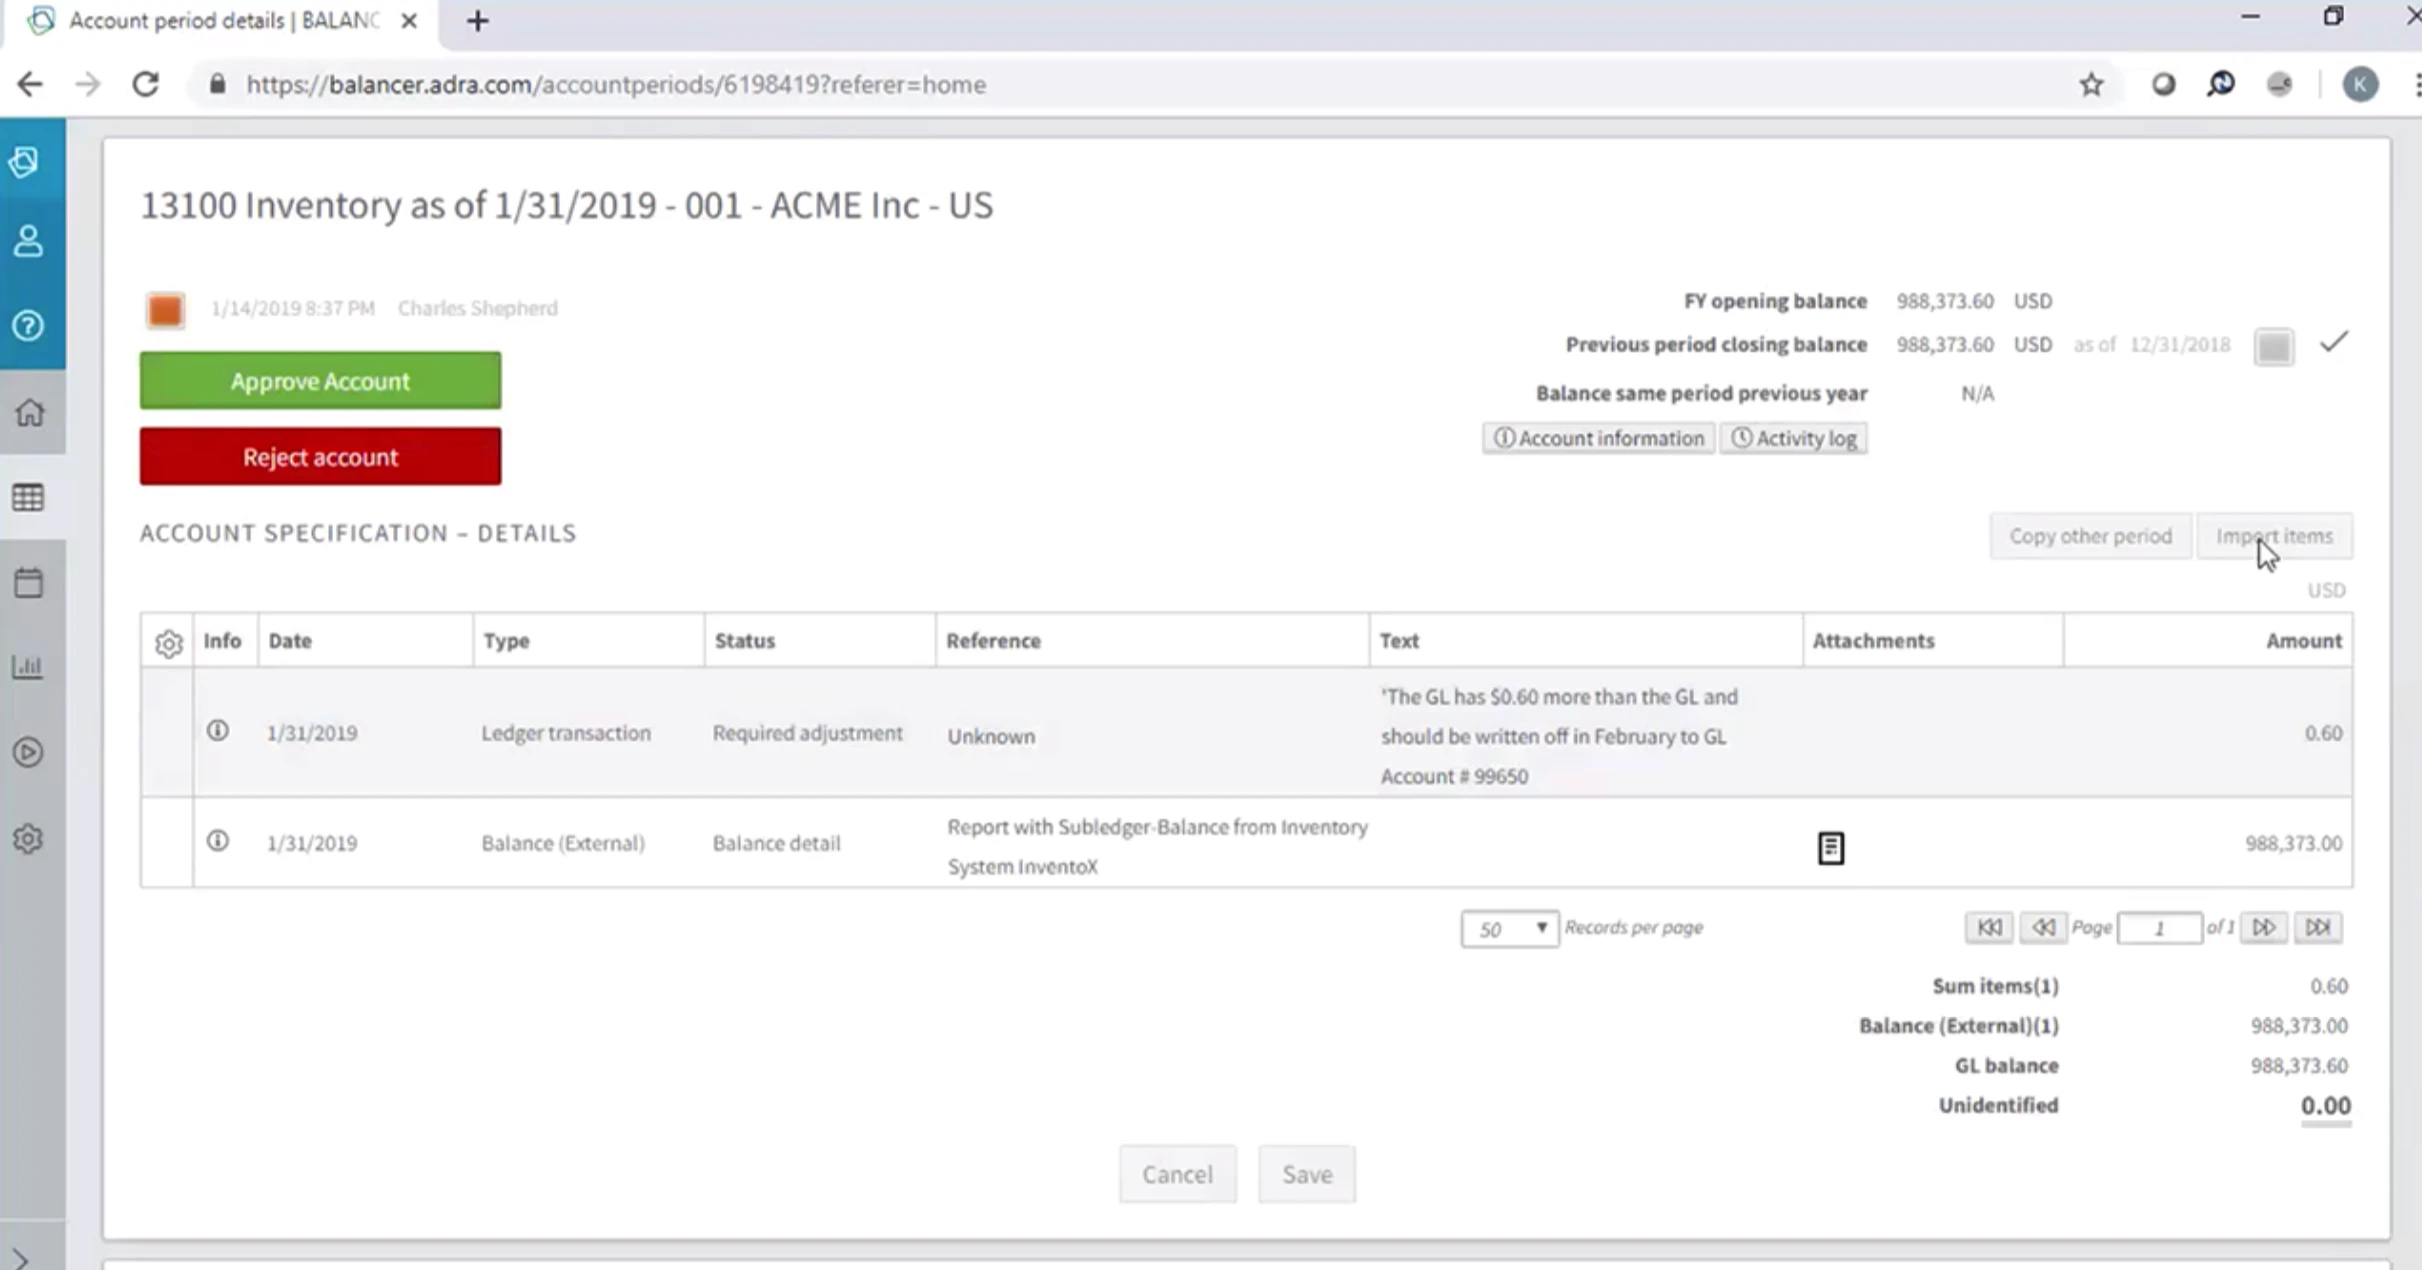
Task: Open the calendar sidebar icon
Action: click(28, 582)
